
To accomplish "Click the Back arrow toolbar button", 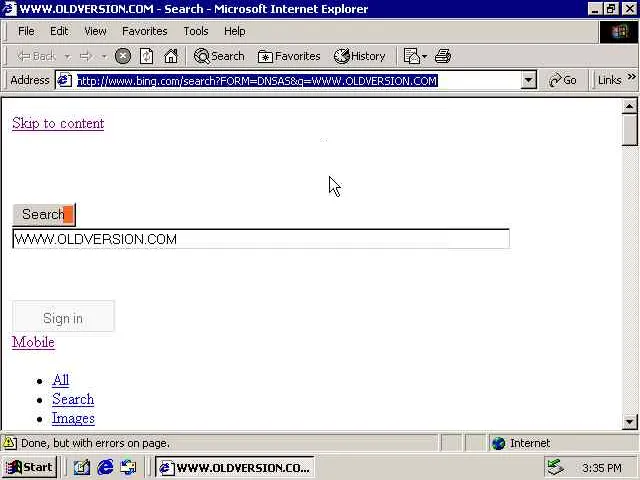I will pyautogui.click(x=36, y=56).
